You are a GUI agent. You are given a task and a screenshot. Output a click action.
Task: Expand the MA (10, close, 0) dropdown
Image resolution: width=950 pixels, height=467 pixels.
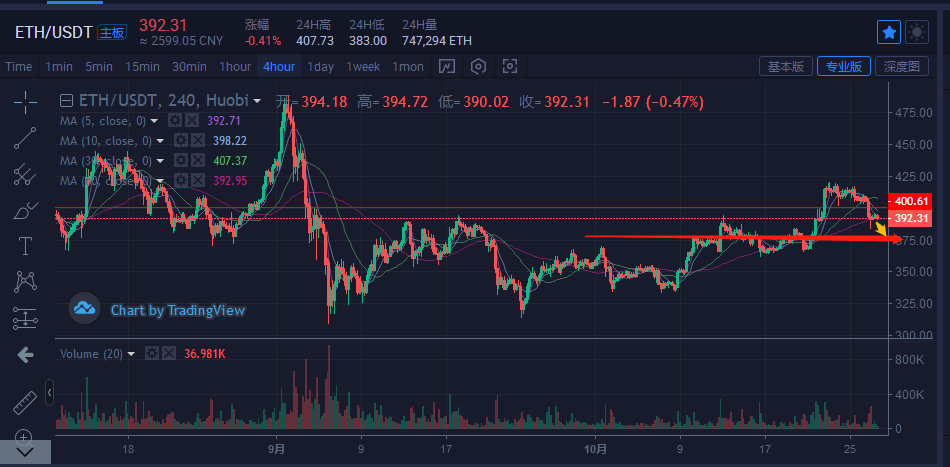[160, 141]
